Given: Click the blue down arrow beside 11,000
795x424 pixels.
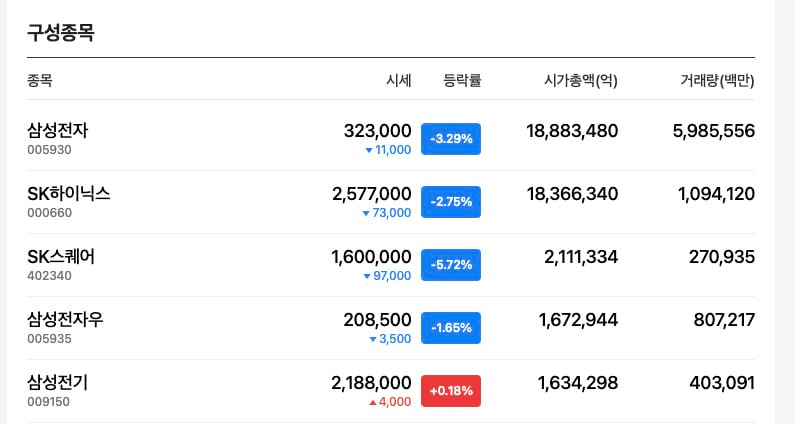Looking at the screenshot, I should click(x=369, y=150).
